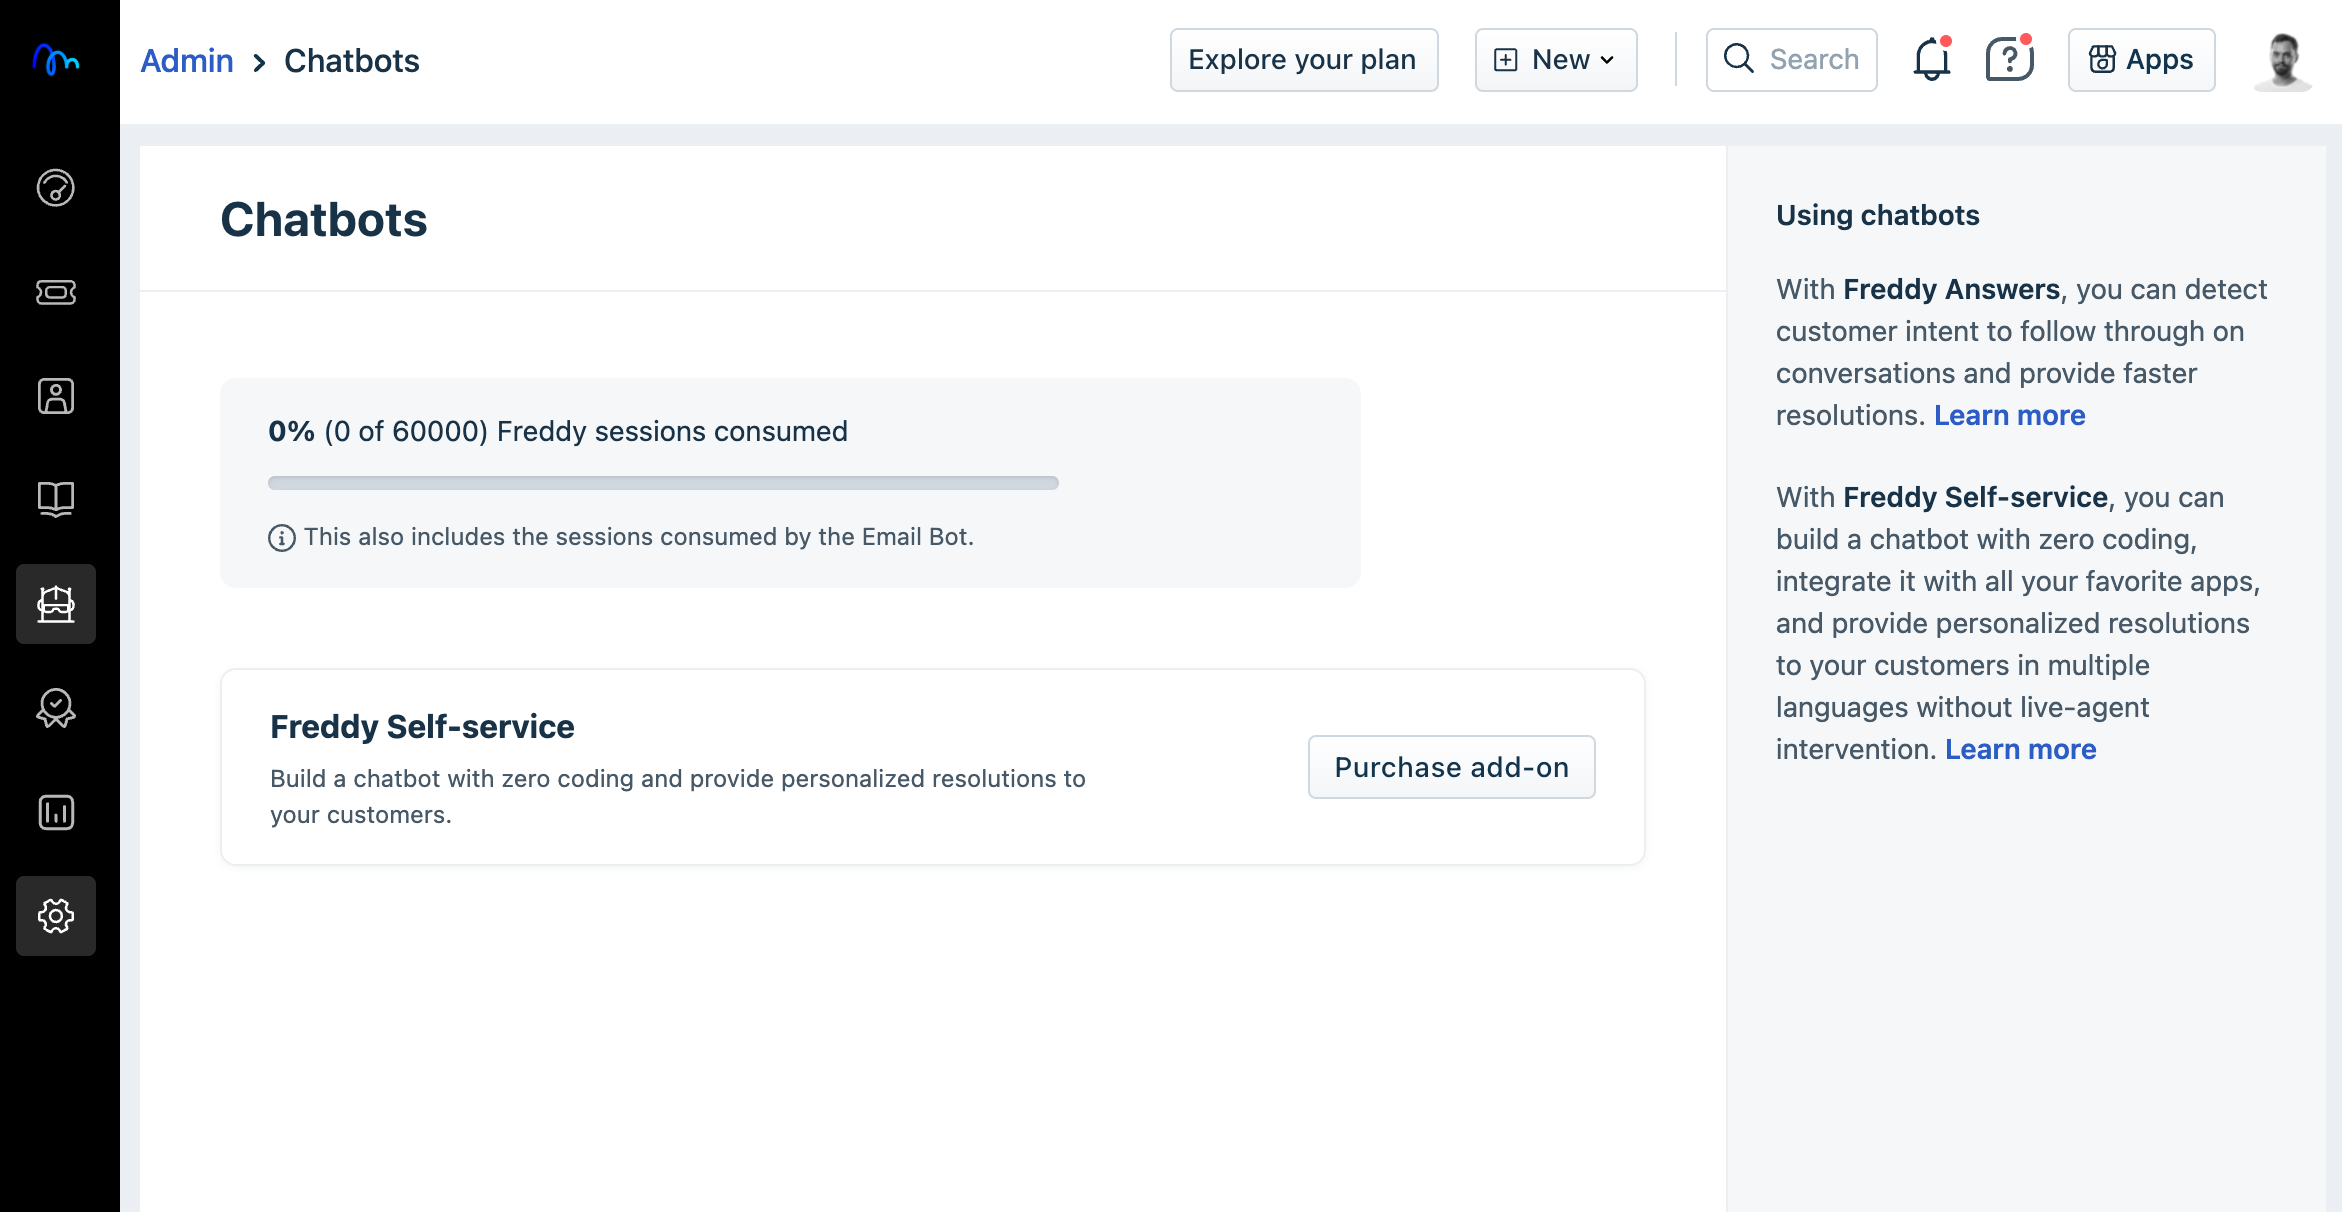Go to Admin via breadcrumb link
This screenshot has height=1212, width=2342.
[x=187, y=61]
